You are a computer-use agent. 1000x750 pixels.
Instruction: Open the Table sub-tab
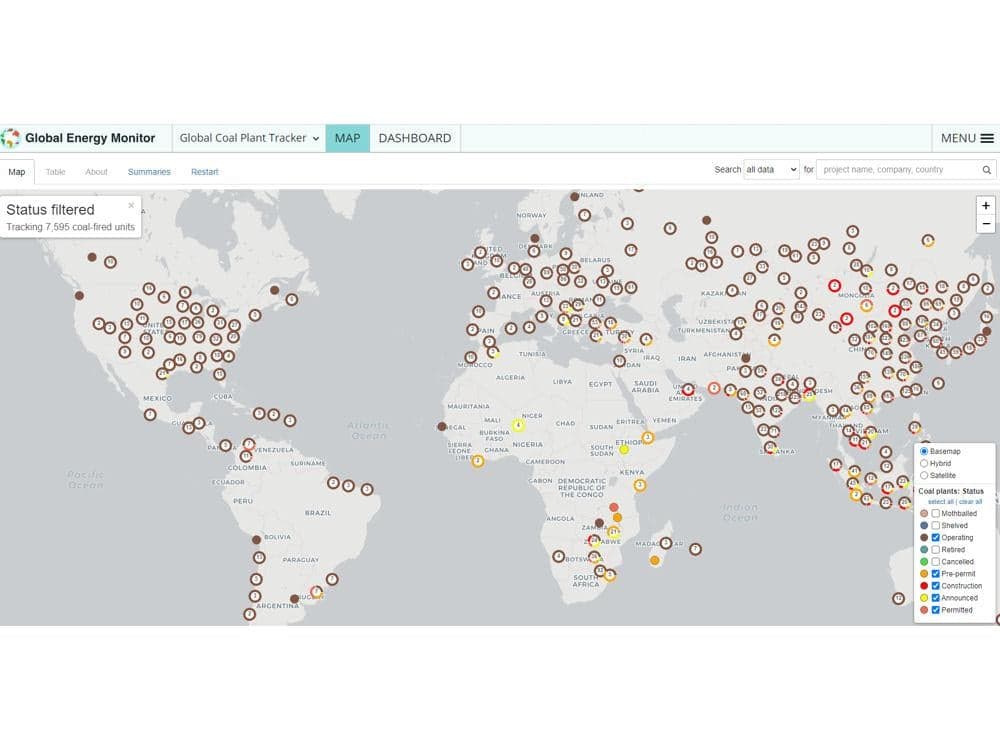point(55,172)
